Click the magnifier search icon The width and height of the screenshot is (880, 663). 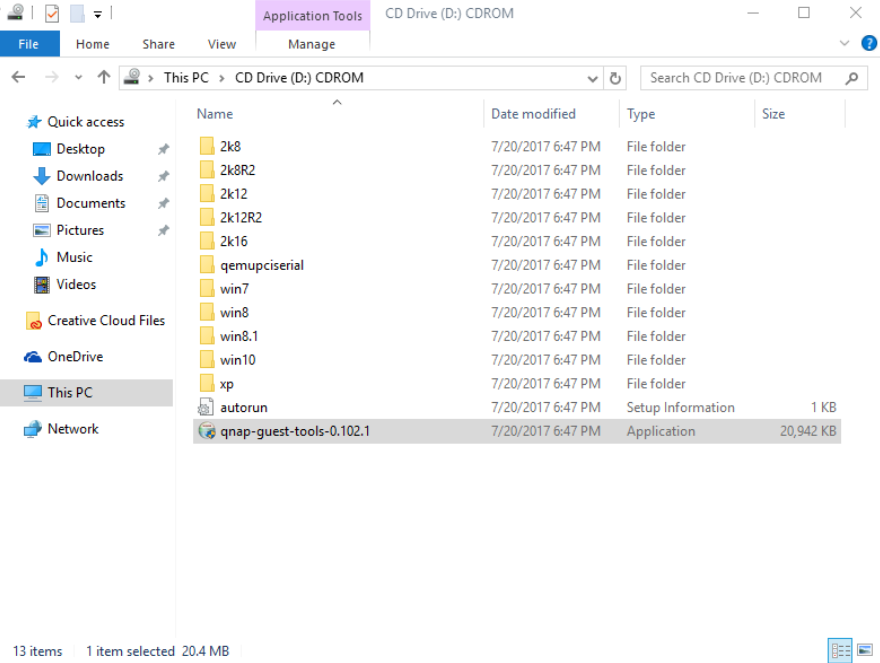tap(852, 78)
